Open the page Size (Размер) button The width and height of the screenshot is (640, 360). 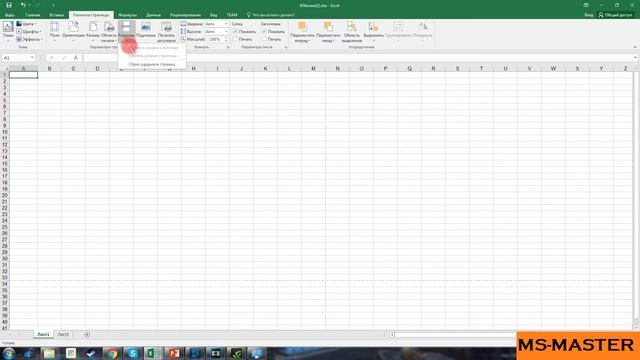click(x=93, y=31)
